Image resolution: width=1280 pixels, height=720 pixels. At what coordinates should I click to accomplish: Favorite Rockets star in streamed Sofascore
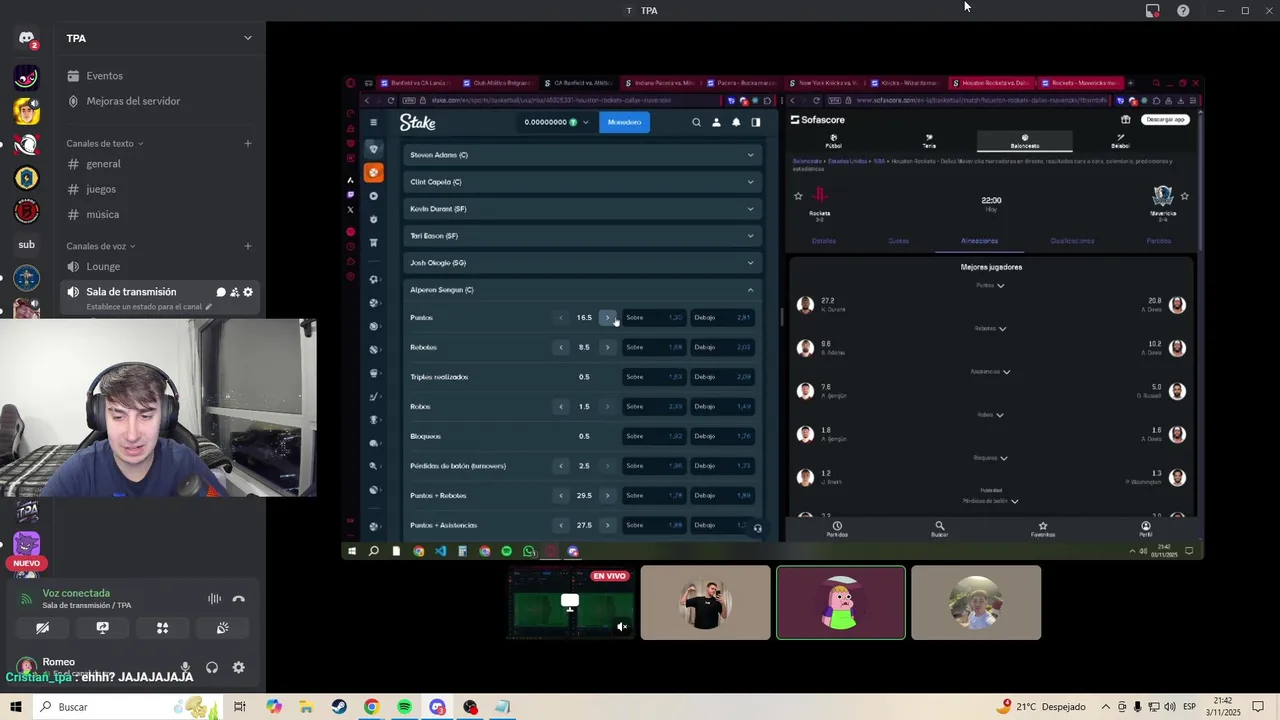pyautogui.click(x=798, y=196)
